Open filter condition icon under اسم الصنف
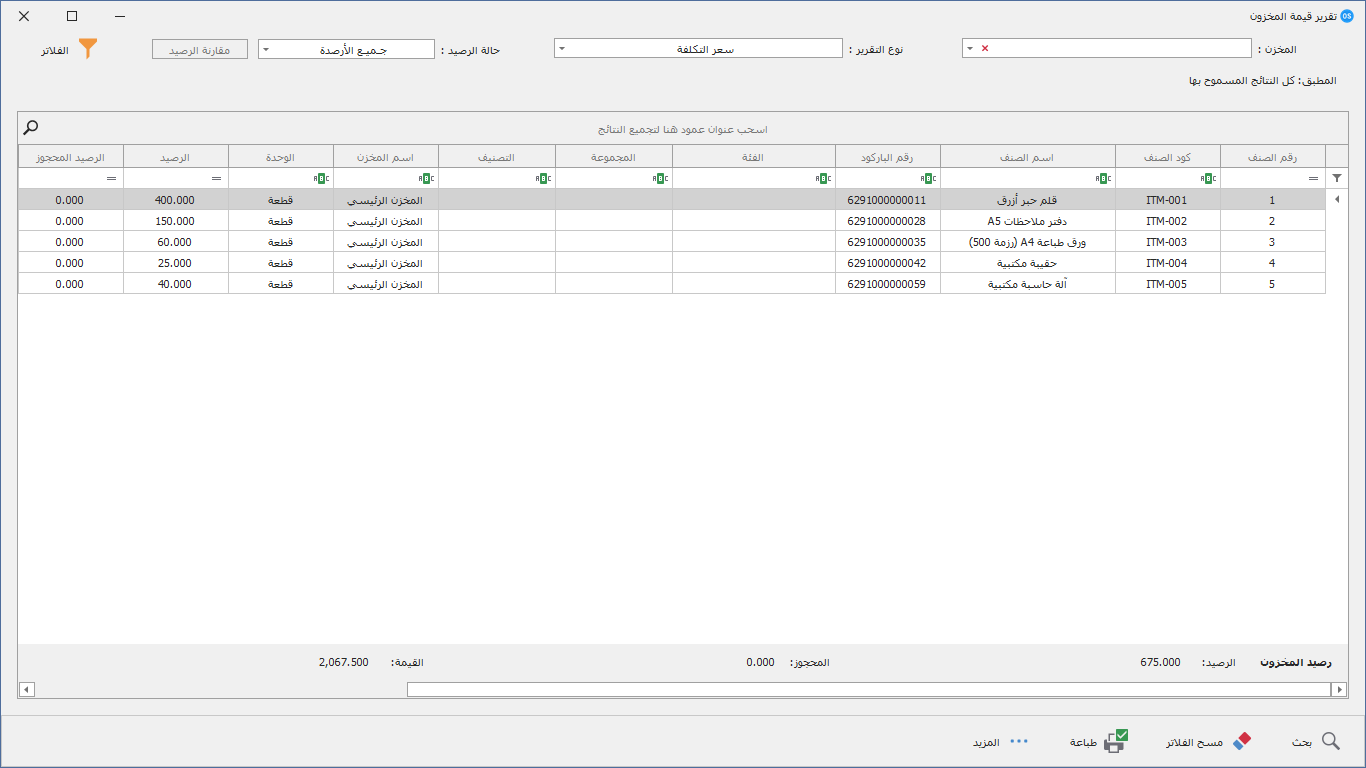Viewport: 1366px width, 768px height. pyautogui.click(x=1103, y=178)
